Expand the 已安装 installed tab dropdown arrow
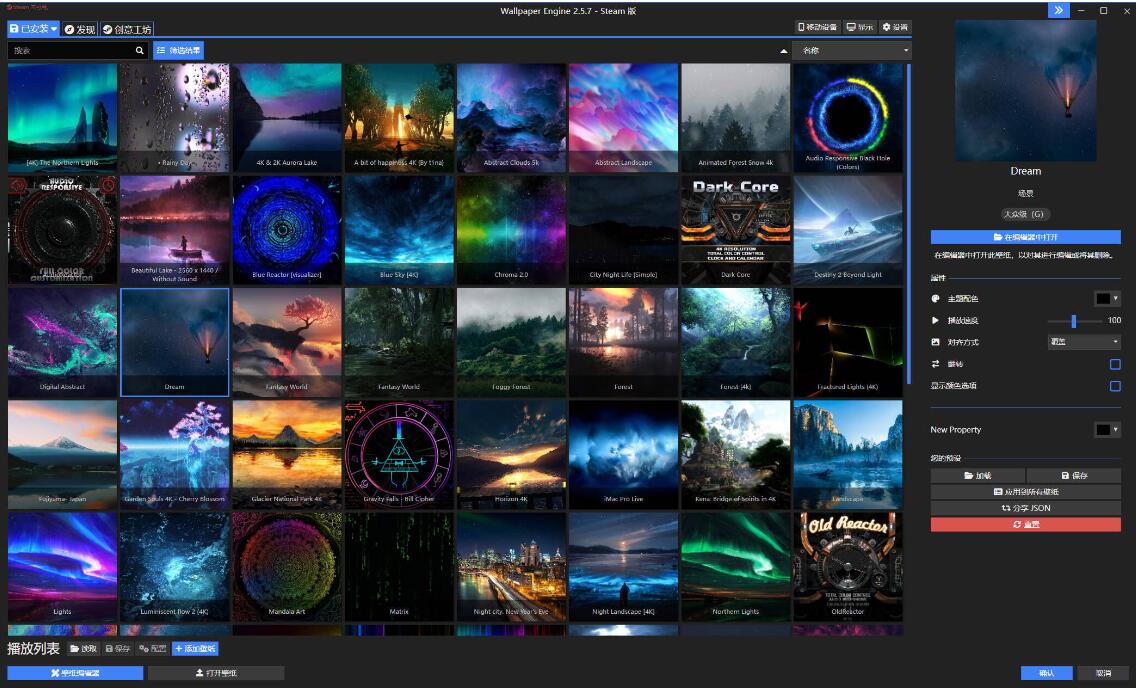The height and width of the screenshot is (688, 1136). point(54,29)
